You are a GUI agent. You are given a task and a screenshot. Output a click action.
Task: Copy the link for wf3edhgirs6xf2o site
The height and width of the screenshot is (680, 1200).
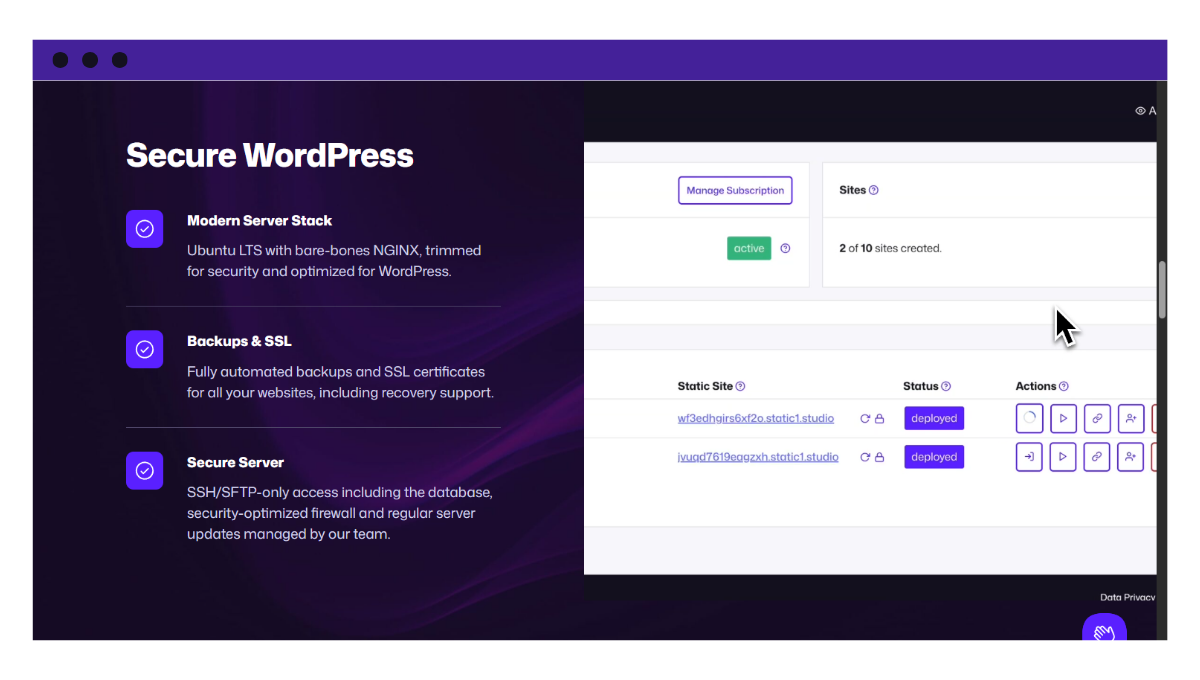tap(1097, 418)
